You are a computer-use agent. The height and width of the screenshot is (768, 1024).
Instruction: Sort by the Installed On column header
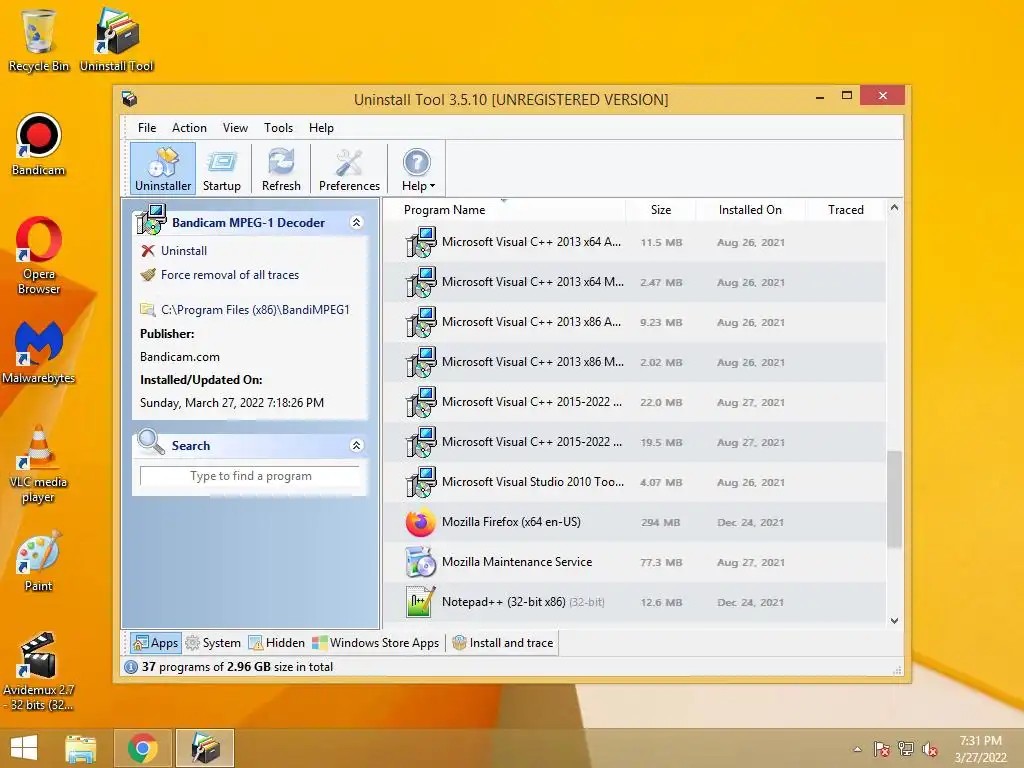tap(750, 210)
